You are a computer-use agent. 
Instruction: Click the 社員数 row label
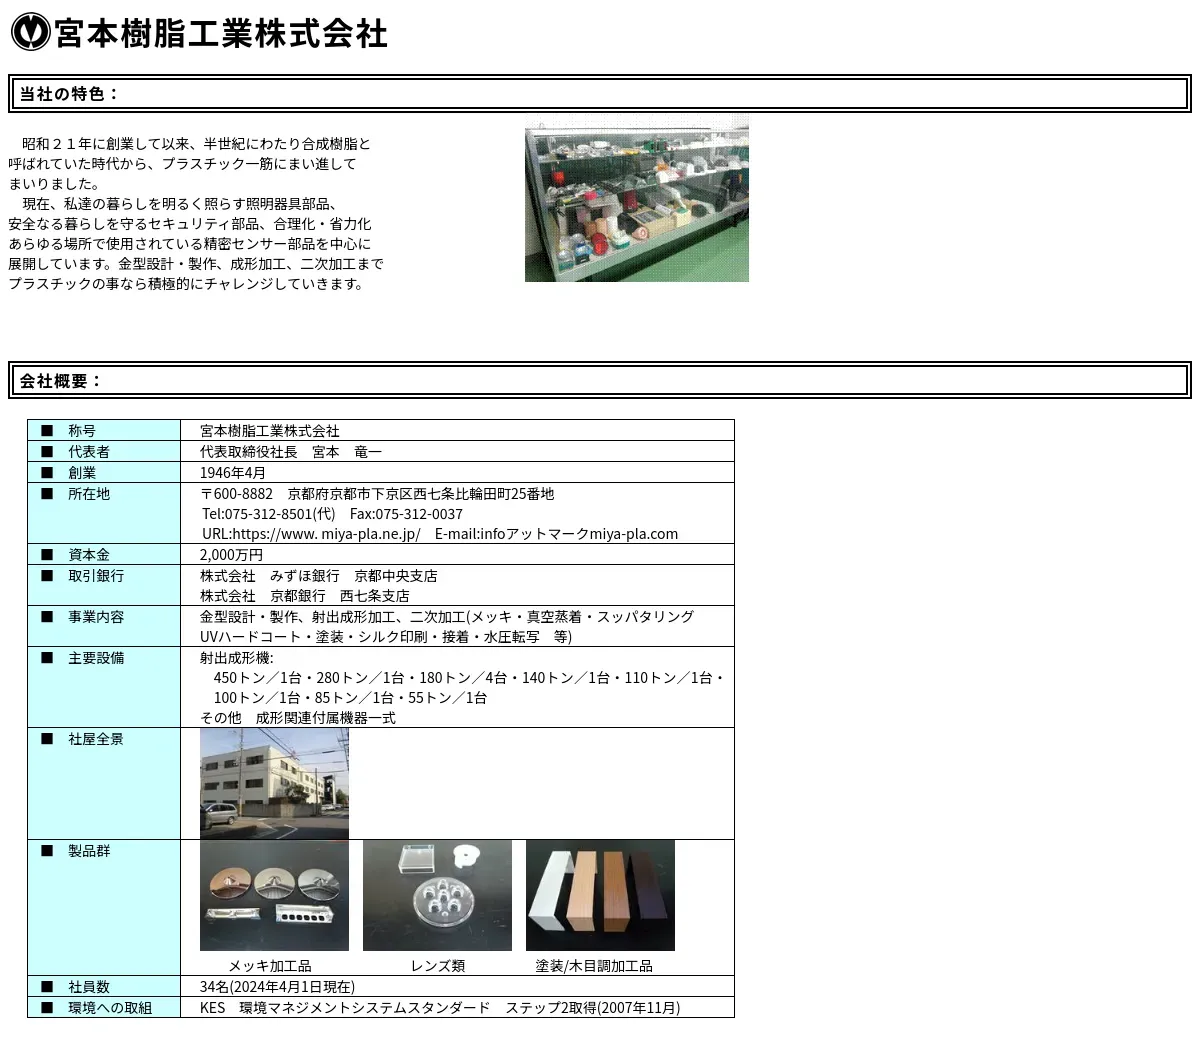tap(89, 987)
